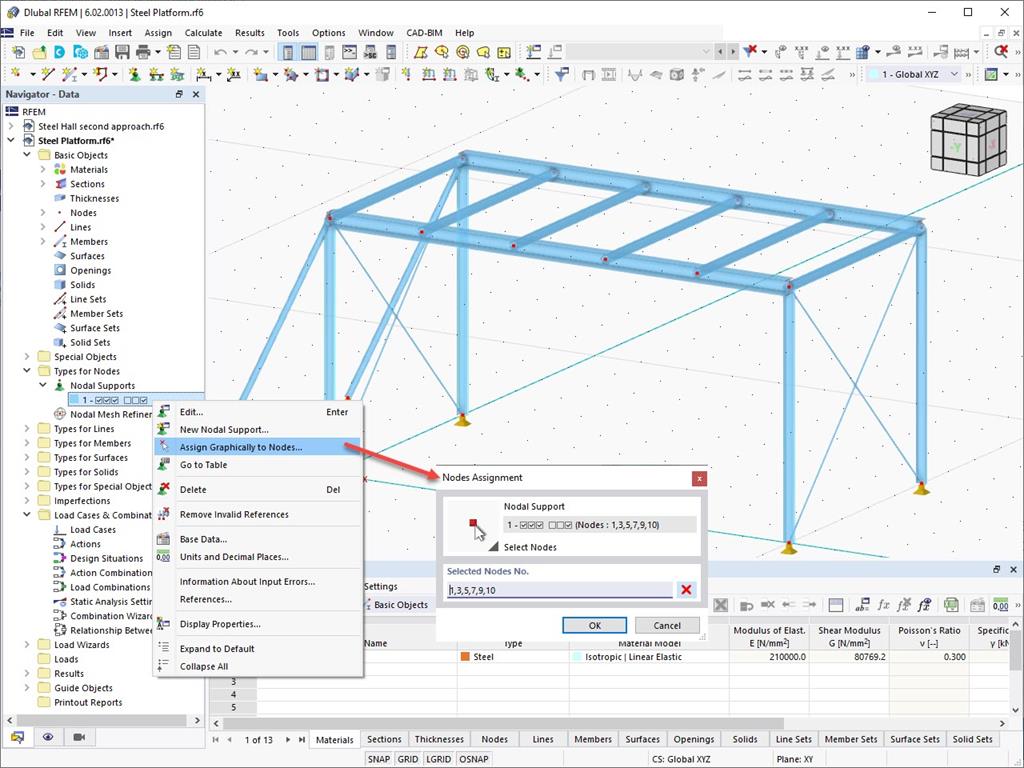Expand the Steel Hall second approach.rf6 node

click(x=11, y=126)
